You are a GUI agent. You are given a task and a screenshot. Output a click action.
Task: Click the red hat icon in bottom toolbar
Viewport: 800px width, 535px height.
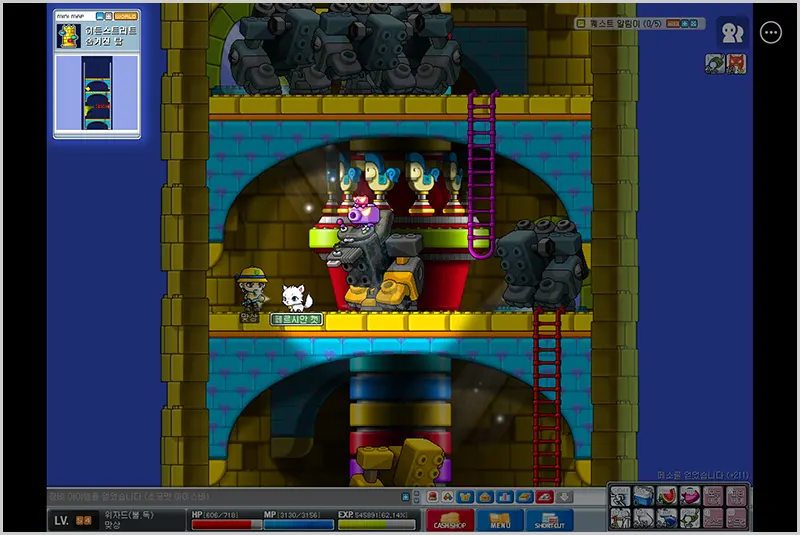432,497
